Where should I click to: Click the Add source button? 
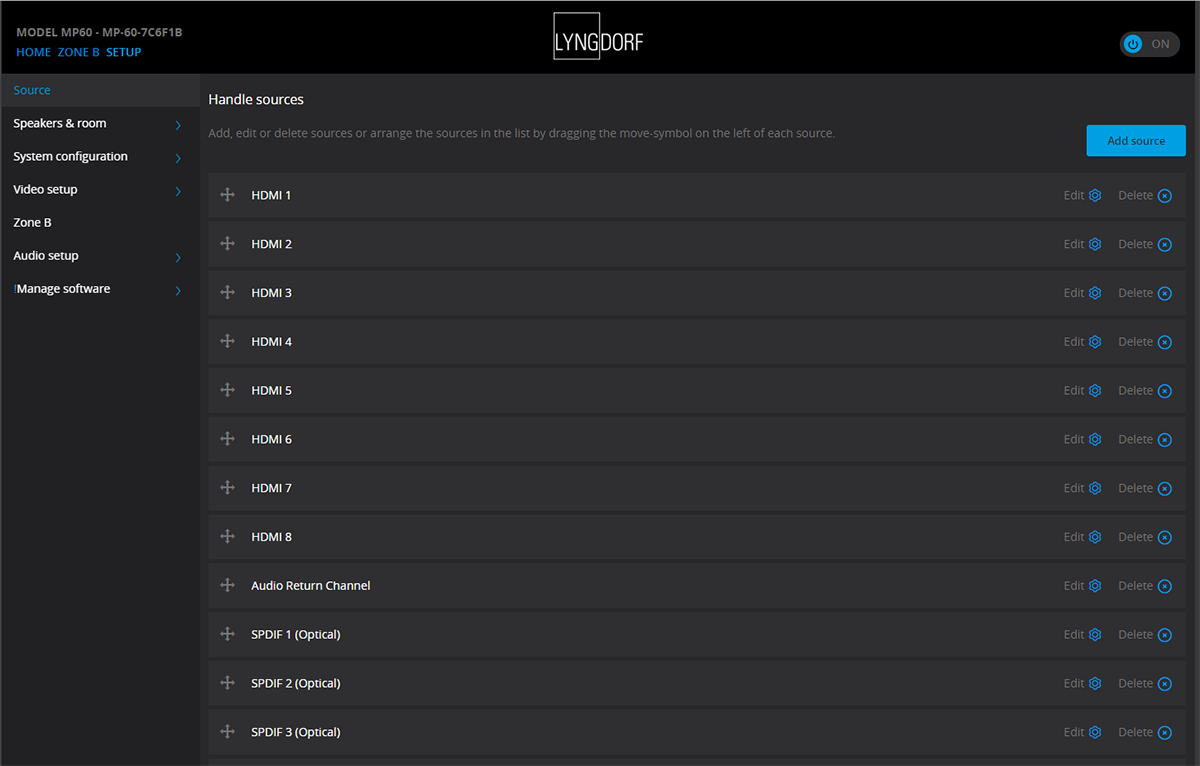(x=1136, y=141)
